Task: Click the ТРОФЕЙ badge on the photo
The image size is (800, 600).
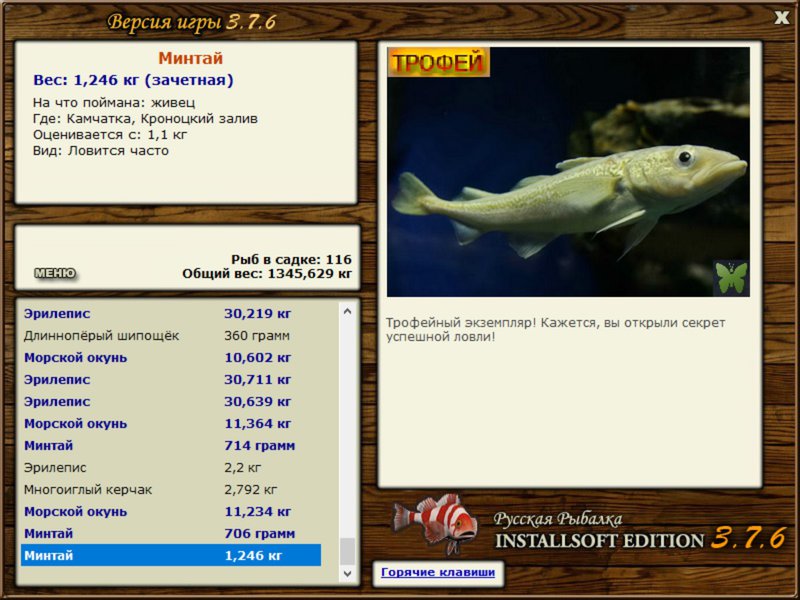Action: [x=438, y=62]
